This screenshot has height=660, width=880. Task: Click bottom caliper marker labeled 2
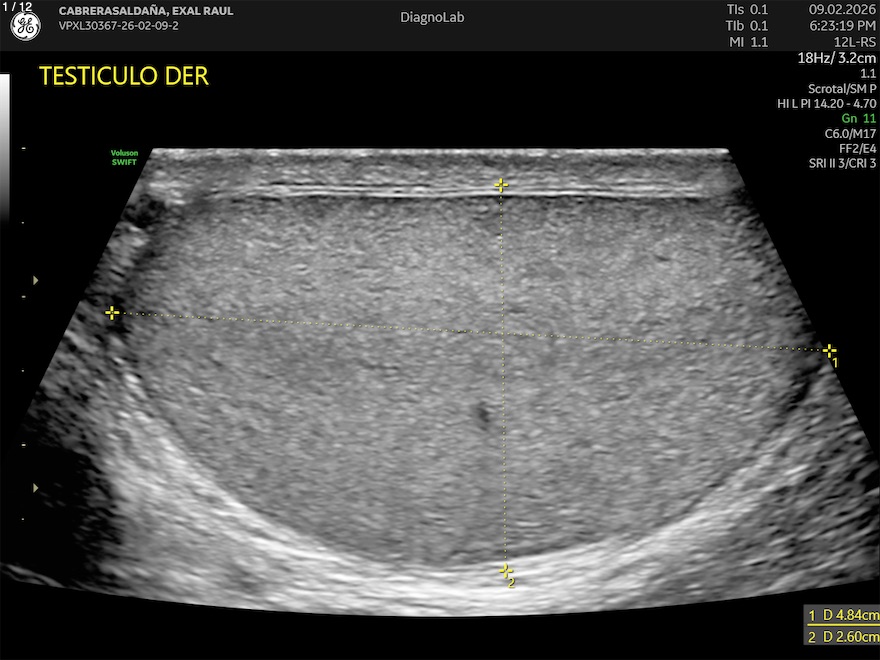coord(506,570)
